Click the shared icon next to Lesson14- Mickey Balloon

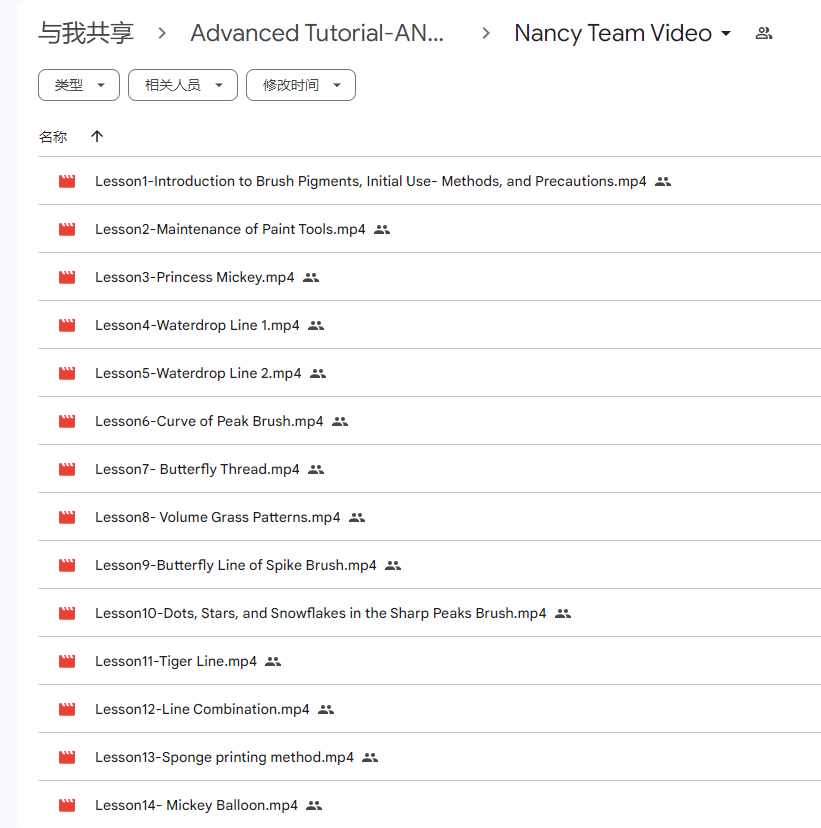pos(314,806)
